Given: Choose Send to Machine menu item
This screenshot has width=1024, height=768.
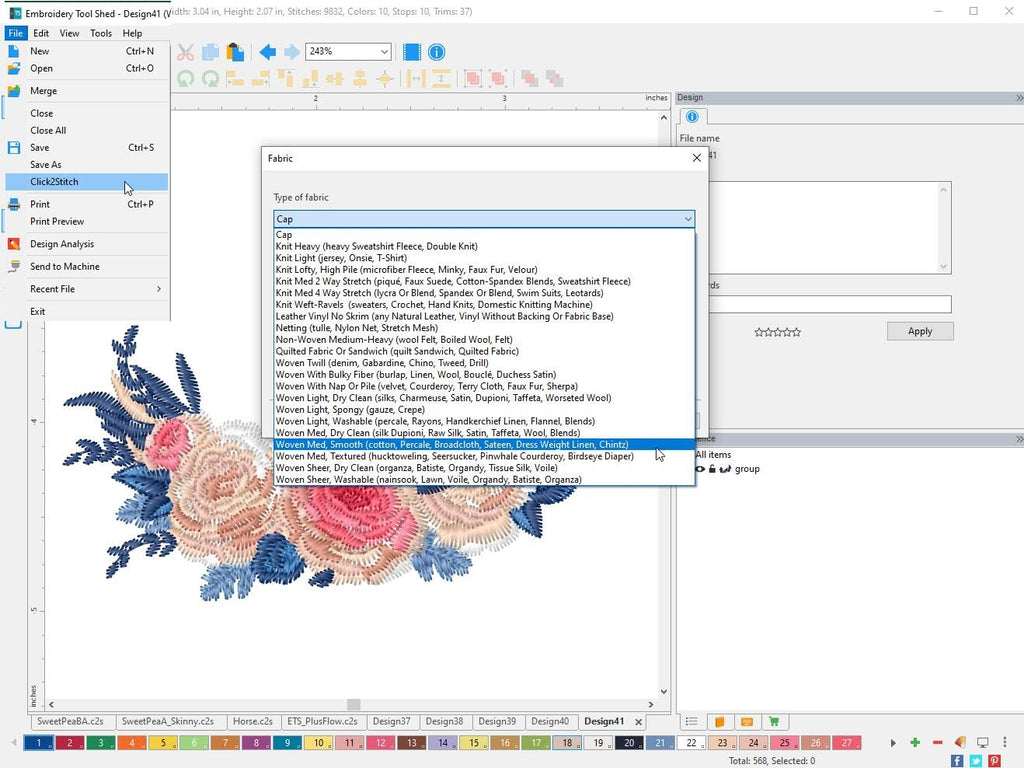Looking at the screenshot, I should coord(86,266).
